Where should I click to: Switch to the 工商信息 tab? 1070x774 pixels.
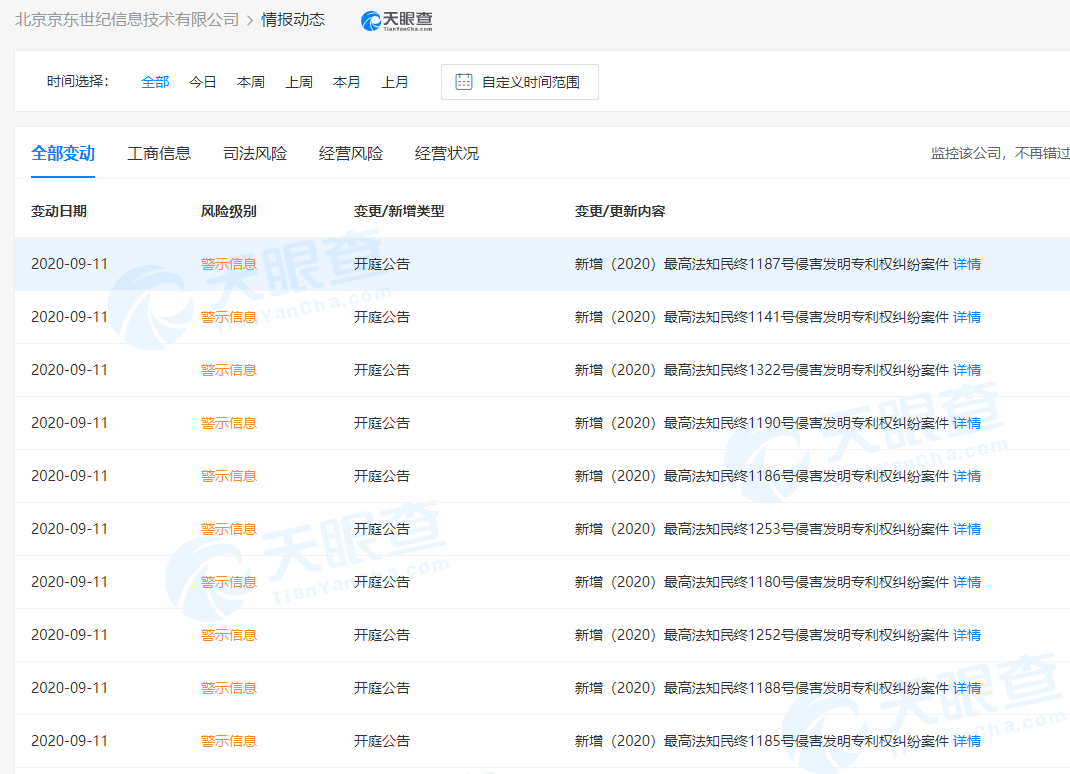coord(159,154)
